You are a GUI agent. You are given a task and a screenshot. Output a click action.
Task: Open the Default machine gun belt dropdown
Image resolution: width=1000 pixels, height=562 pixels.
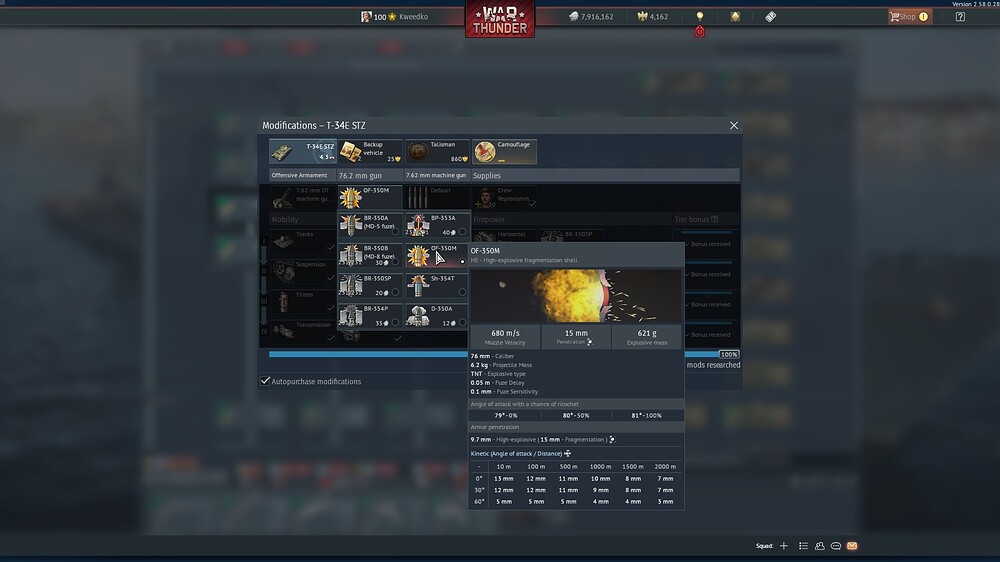[437, 198]
